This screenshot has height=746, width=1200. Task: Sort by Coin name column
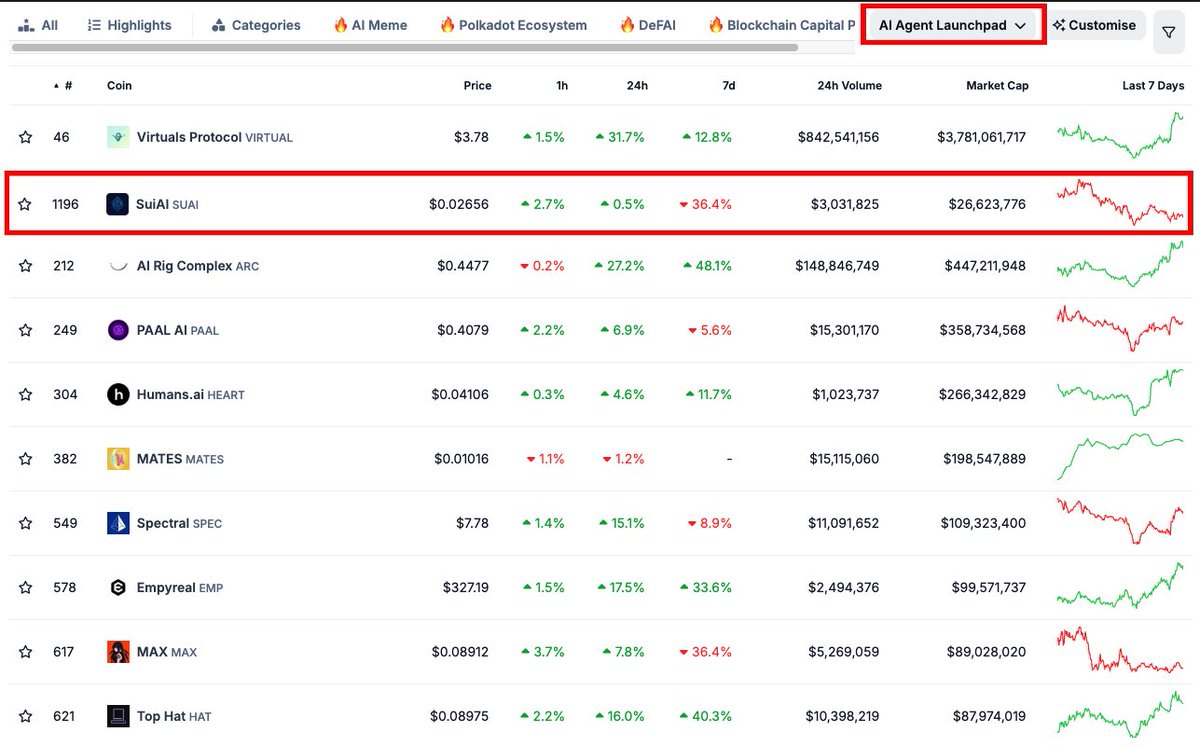119,86
